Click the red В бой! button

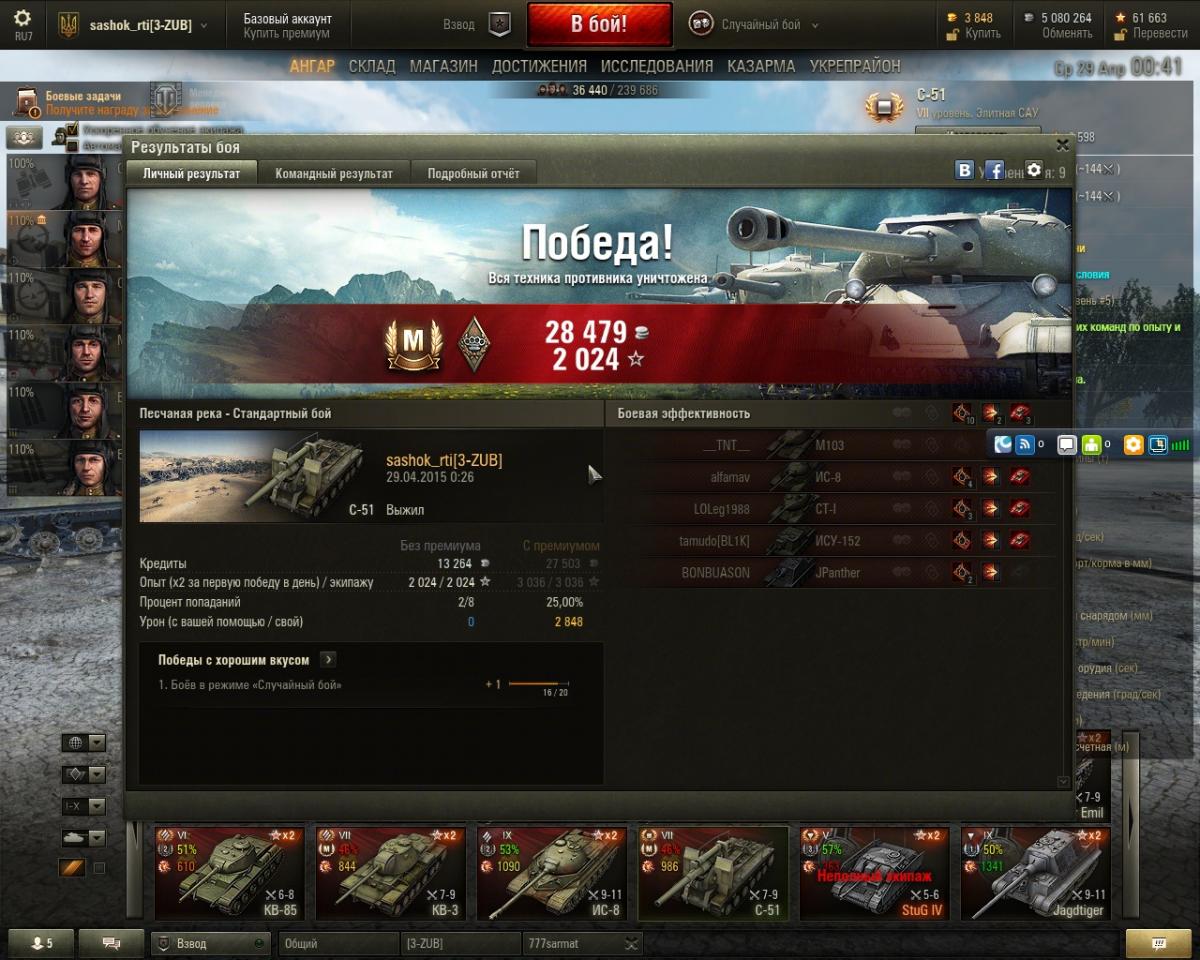tap(599, 25)
